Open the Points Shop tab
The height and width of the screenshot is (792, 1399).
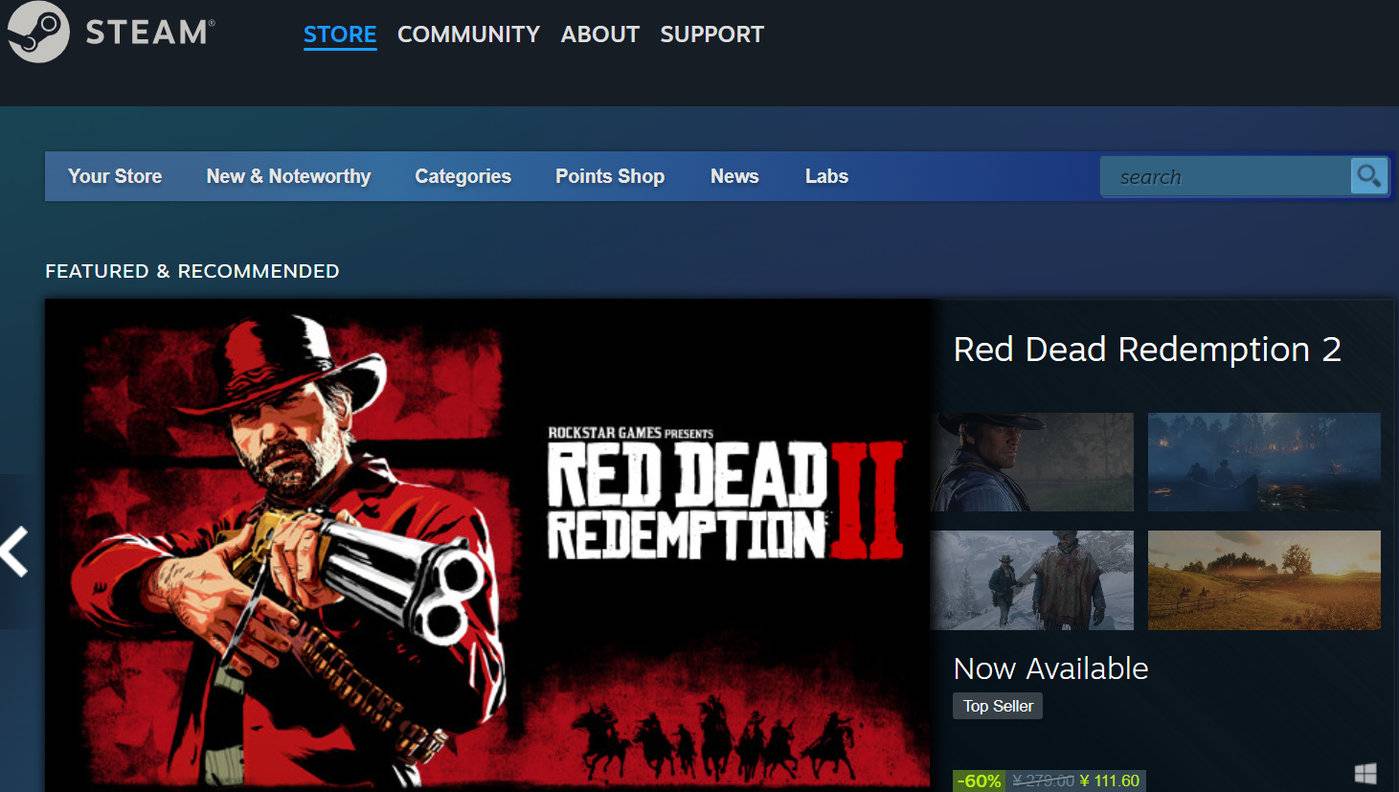click(x=610, y=176)
